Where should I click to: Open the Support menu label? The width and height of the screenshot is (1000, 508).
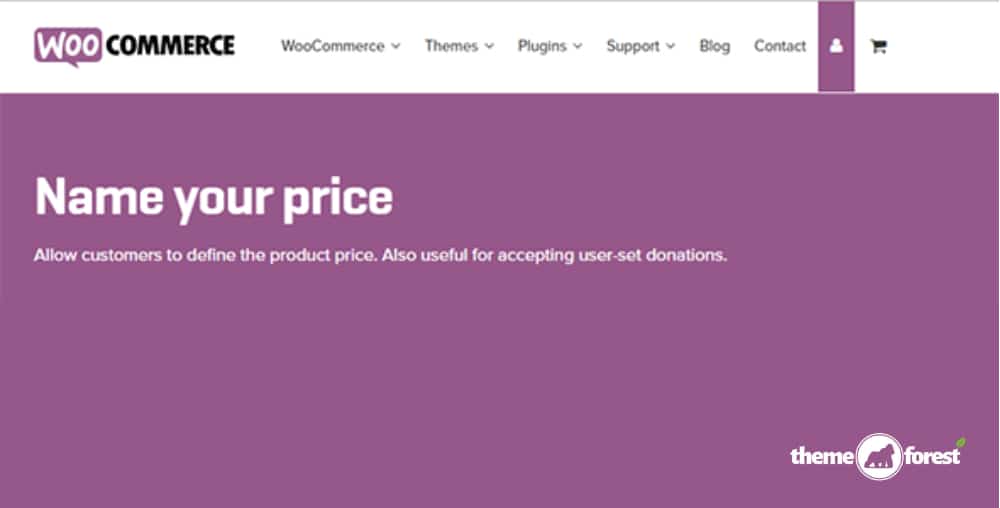point(632,46)
